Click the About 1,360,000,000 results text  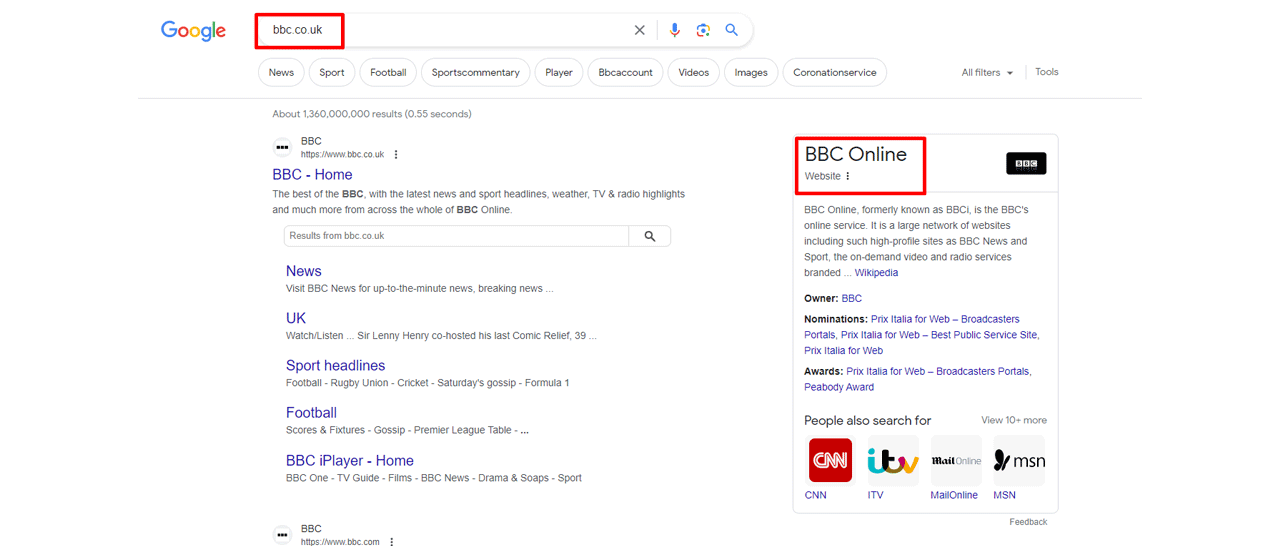click(372, 114)
